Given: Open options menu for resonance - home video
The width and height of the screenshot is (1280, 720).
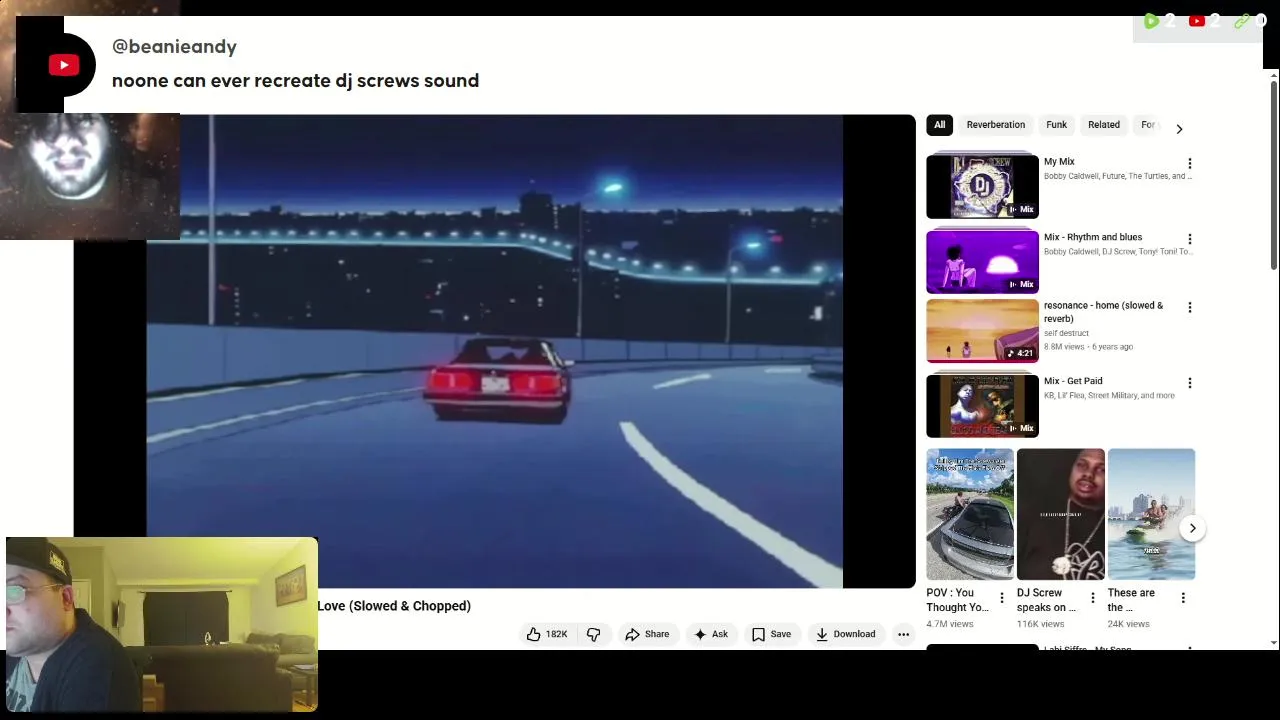Looking at the screenshot, I should [1189, 307].
